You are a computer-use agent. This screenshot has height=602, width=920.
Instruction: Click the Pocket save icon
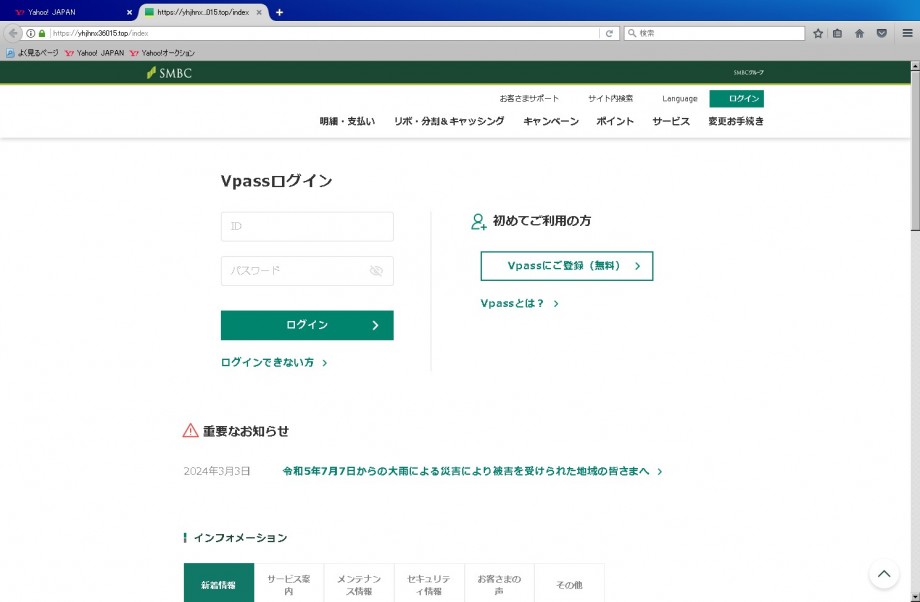[881, 33]
